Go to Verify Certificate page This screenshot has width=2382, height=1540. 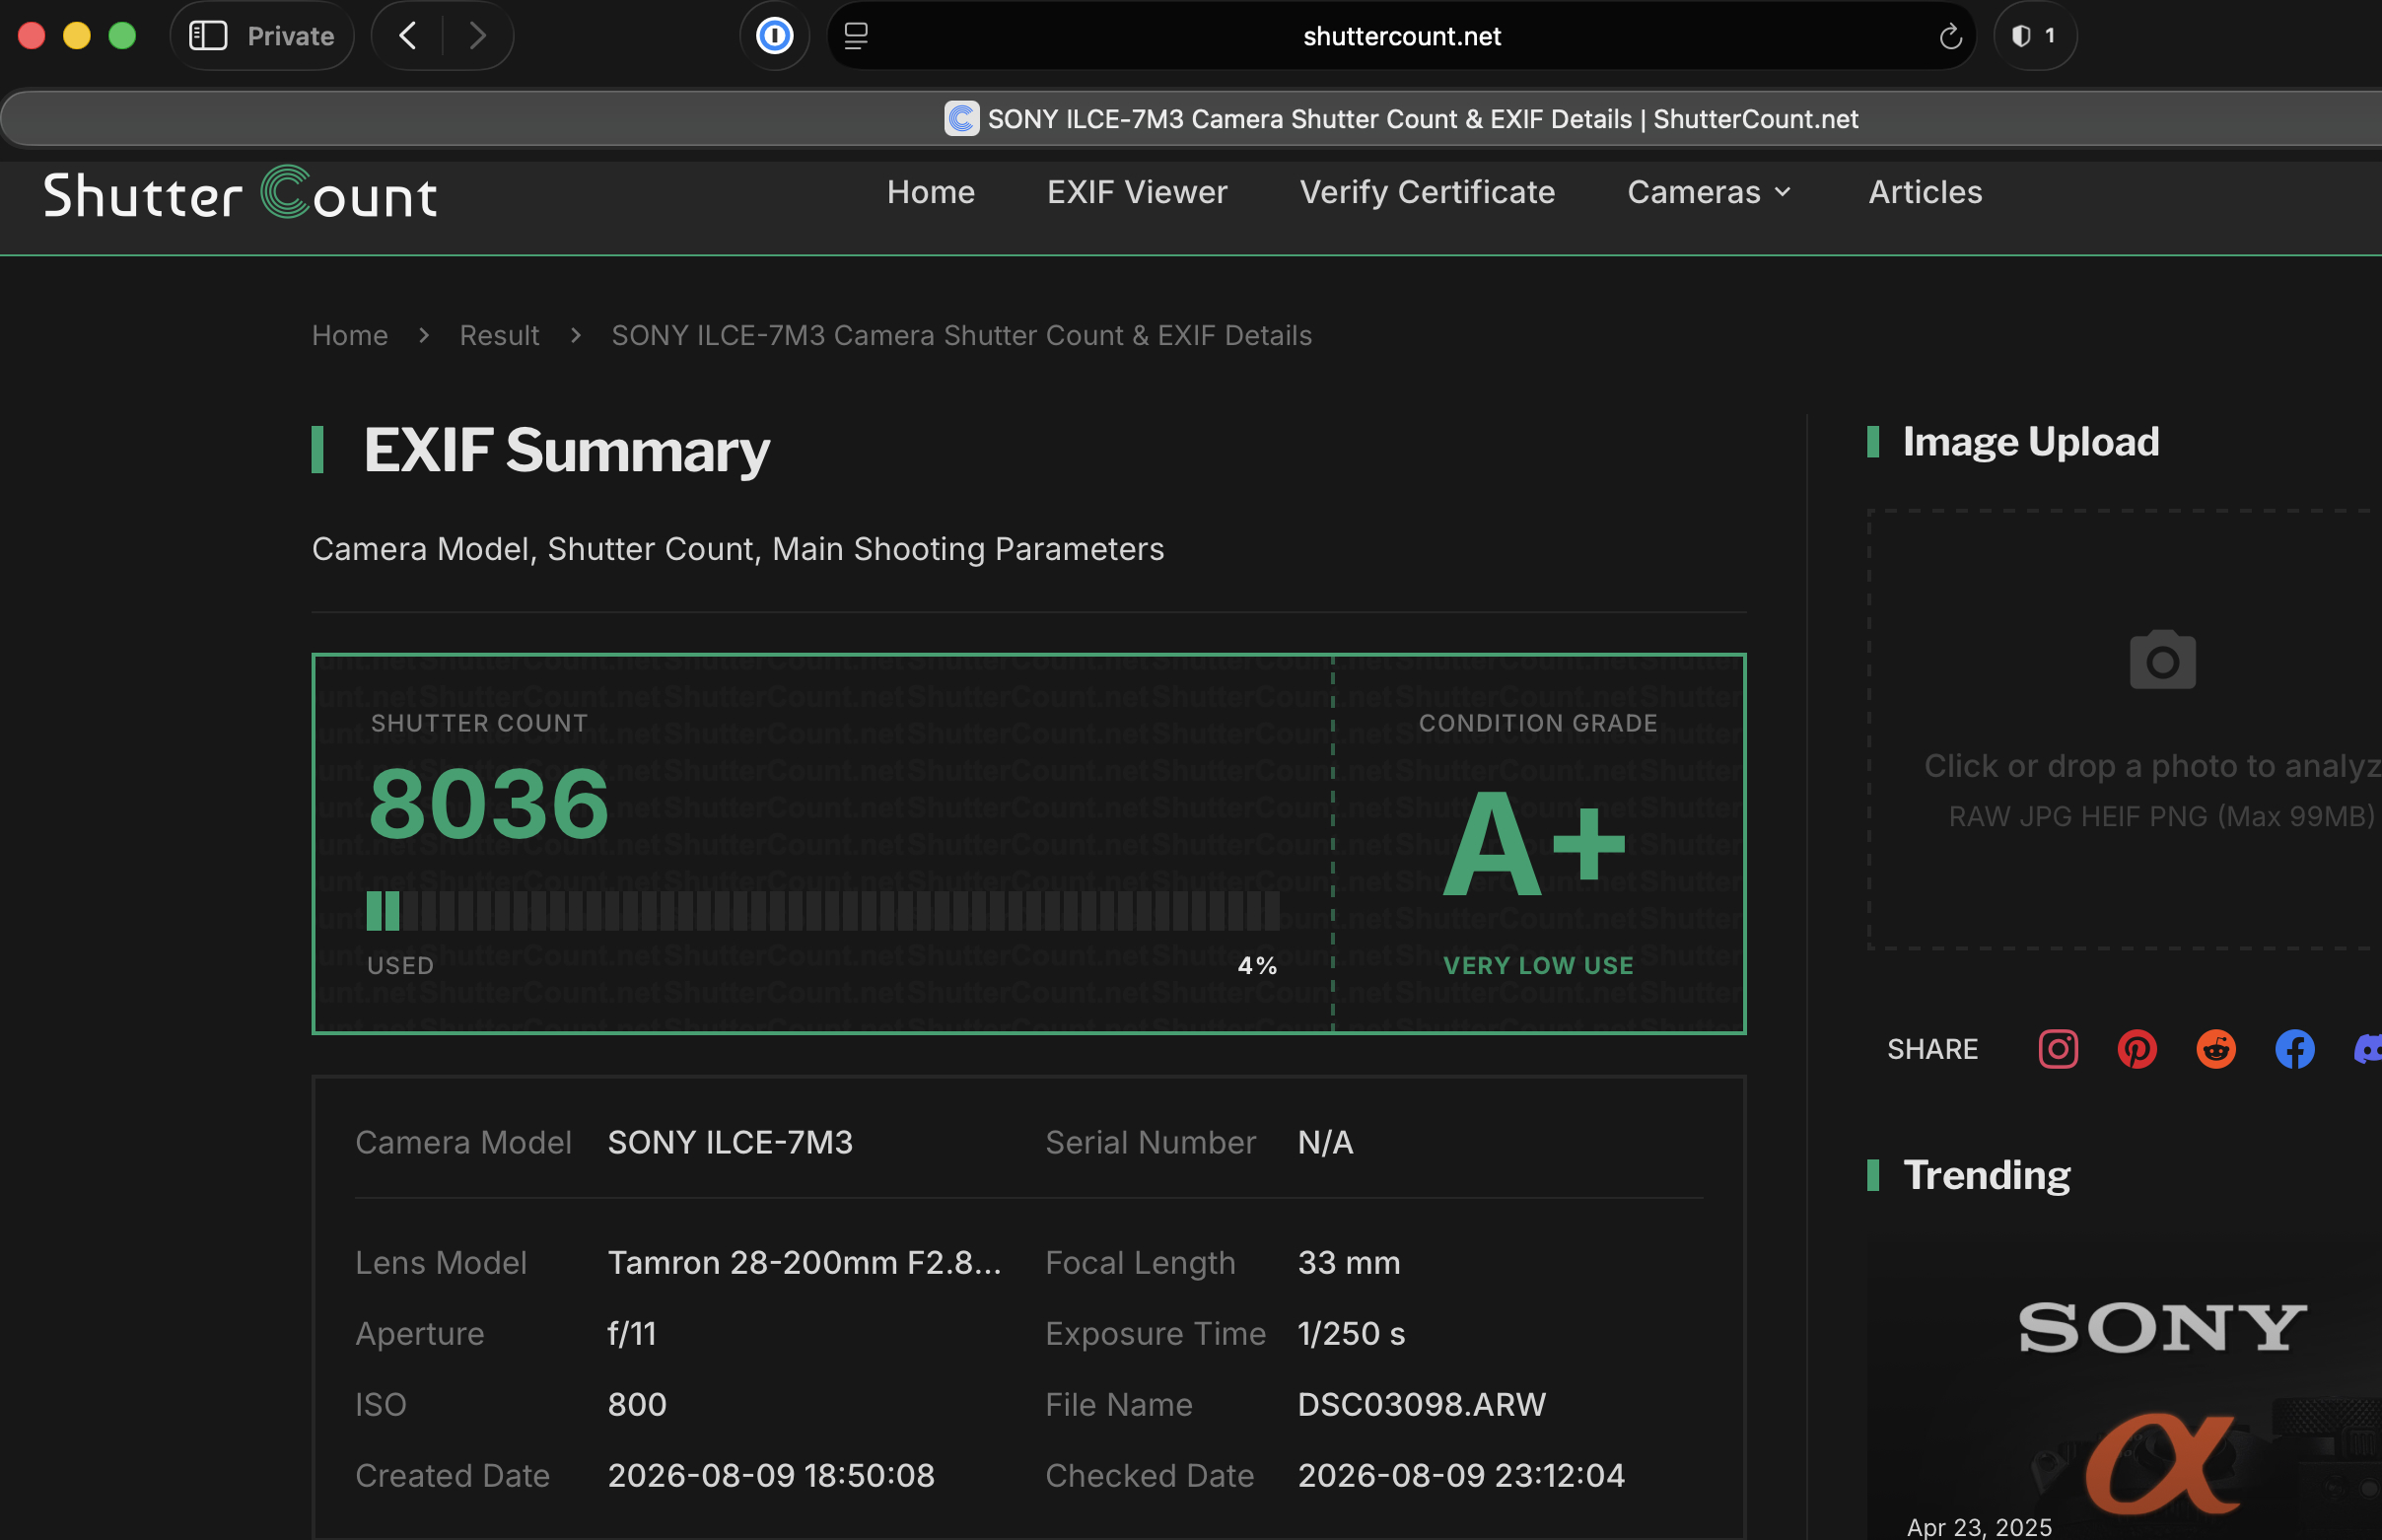(1427, 192)
